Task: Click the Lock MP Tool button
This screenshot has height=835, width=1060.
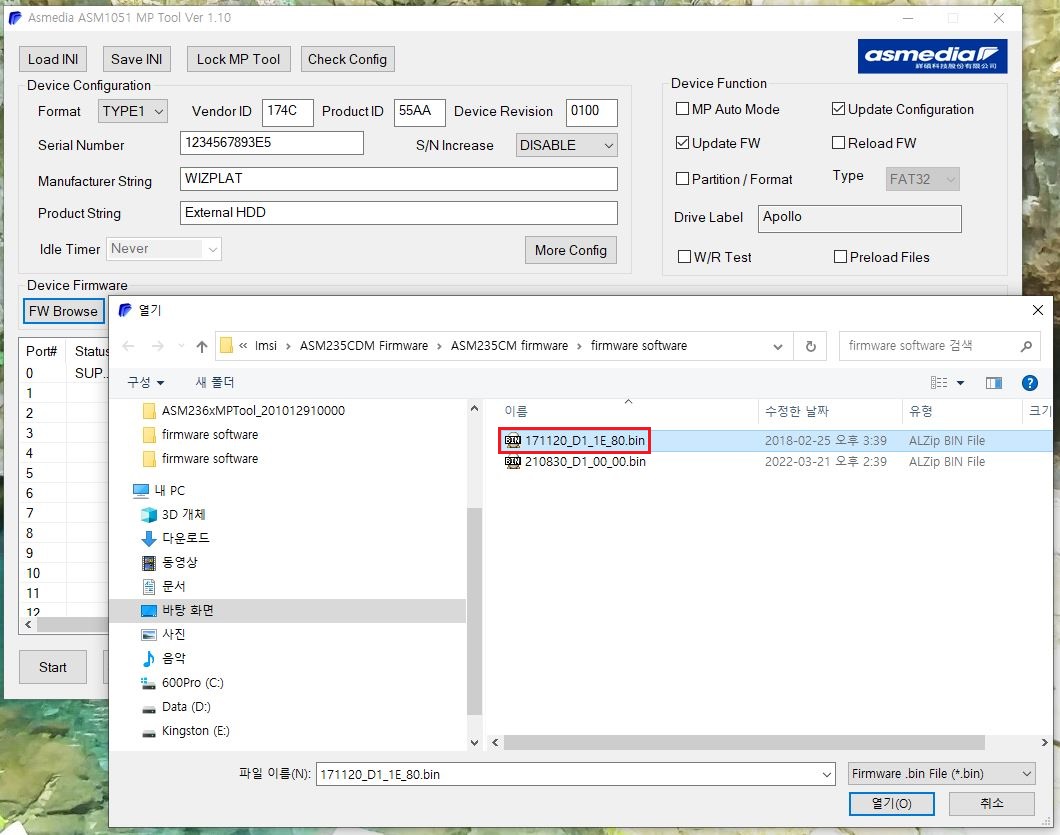Action: (239, 59)
